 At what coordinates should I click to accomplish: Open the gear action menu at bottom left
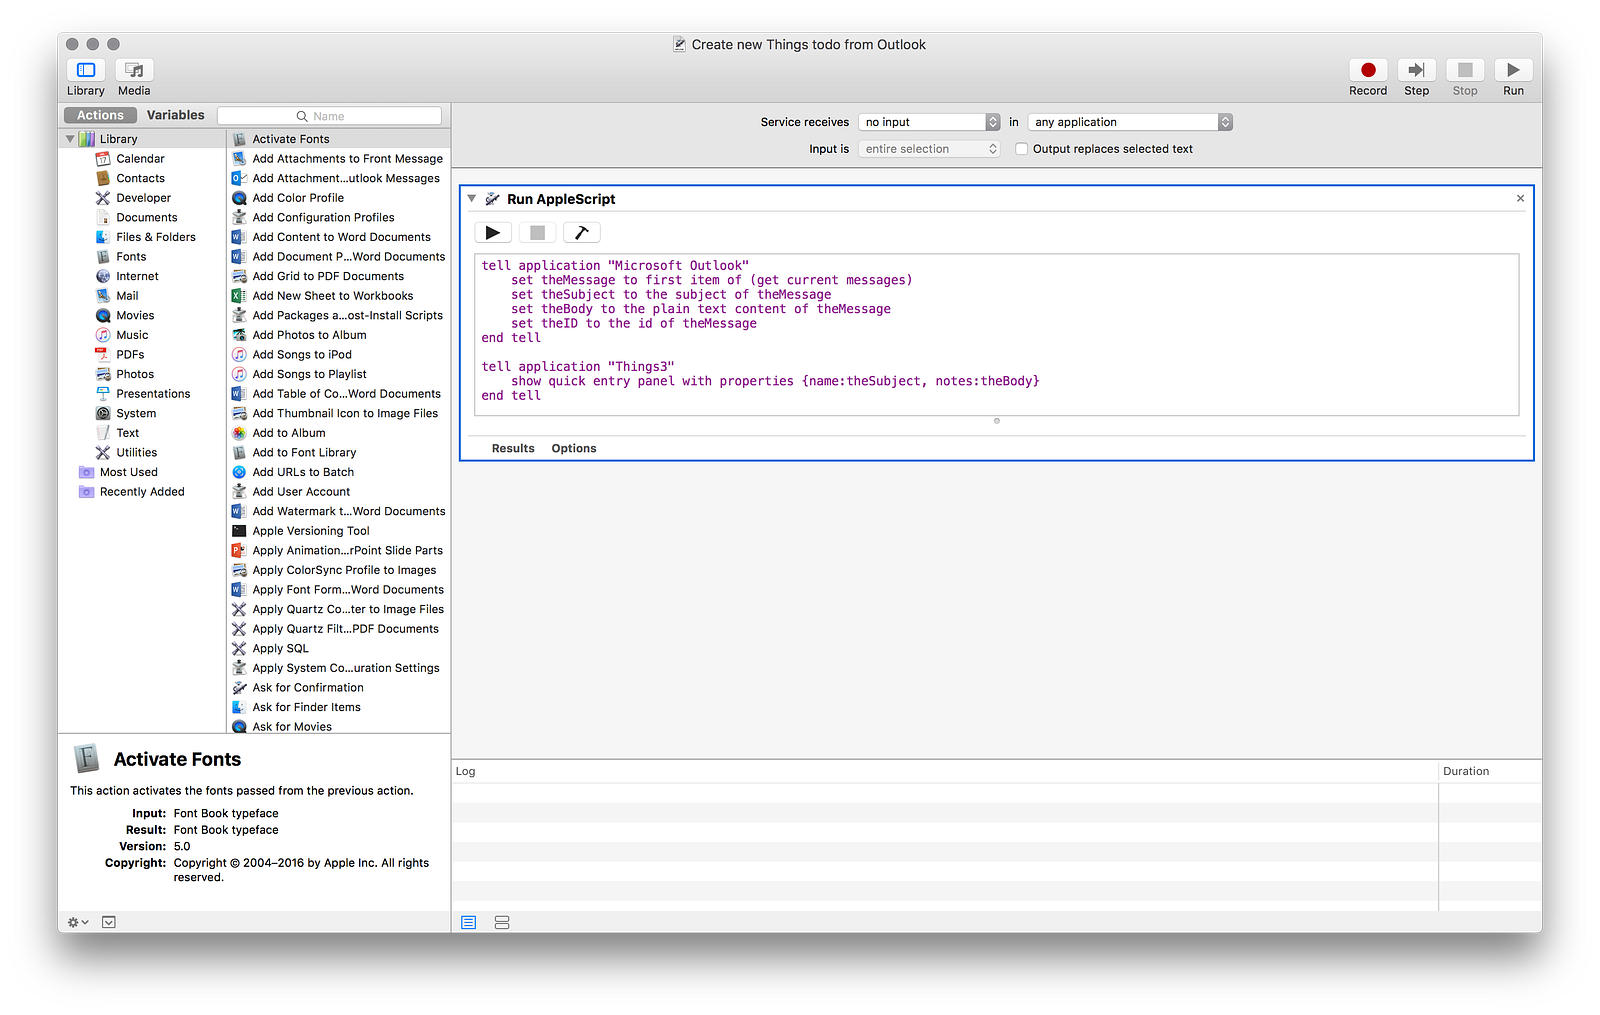[77, 922]
